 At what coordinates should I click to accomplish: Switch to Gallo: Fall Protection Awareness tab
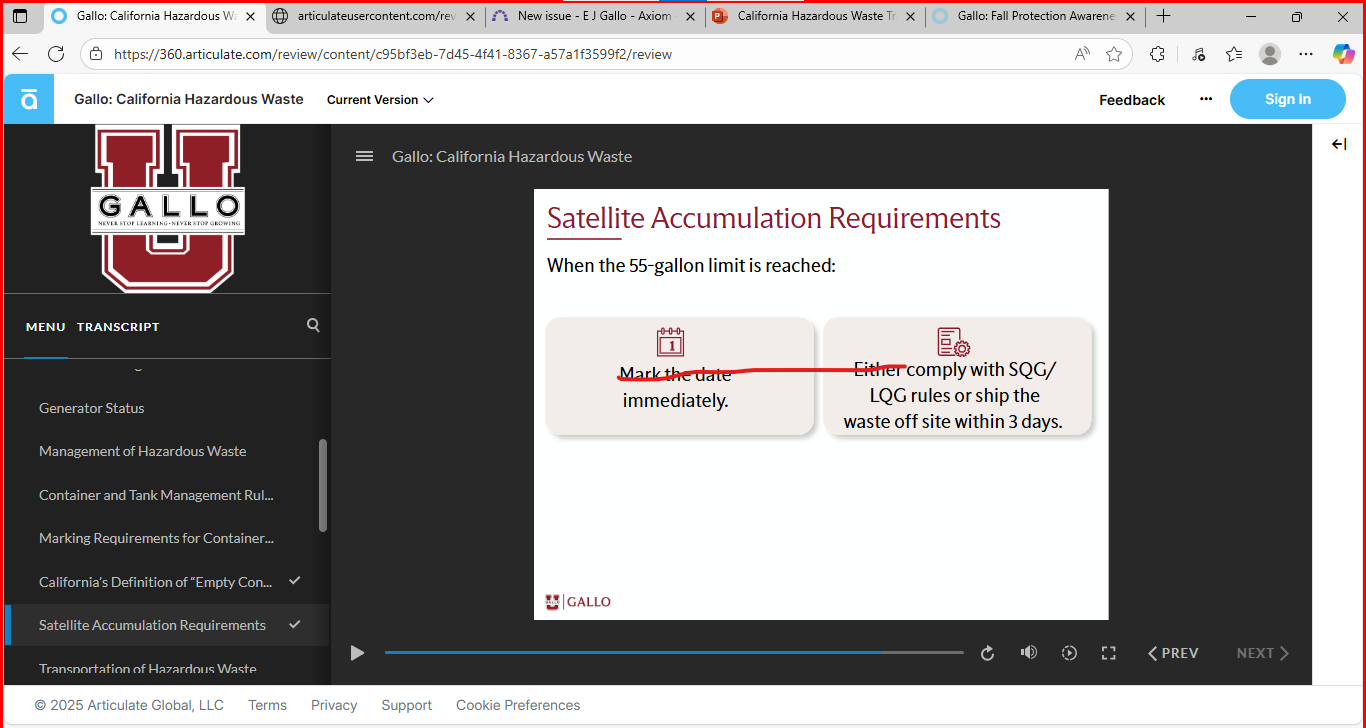(1034, 16)
